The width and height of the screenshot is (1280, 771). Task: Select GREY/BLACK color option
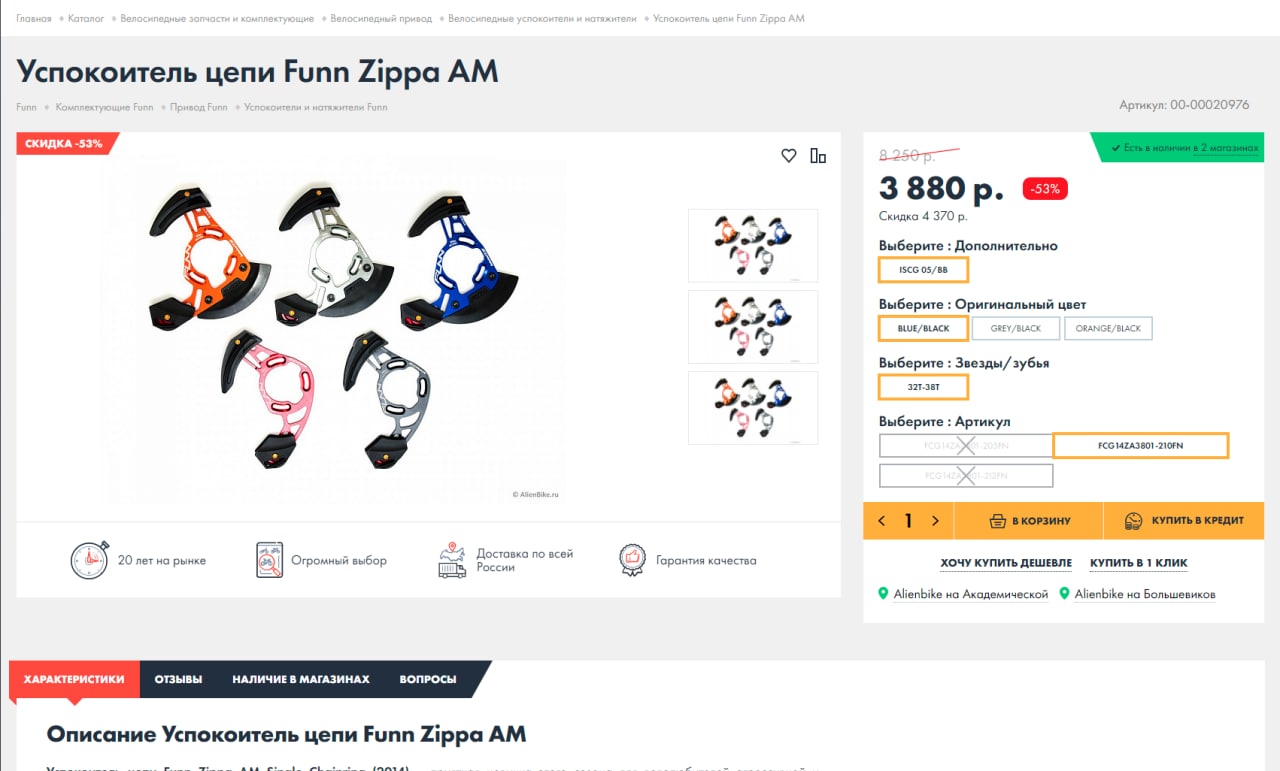[x=1016, y=328]
